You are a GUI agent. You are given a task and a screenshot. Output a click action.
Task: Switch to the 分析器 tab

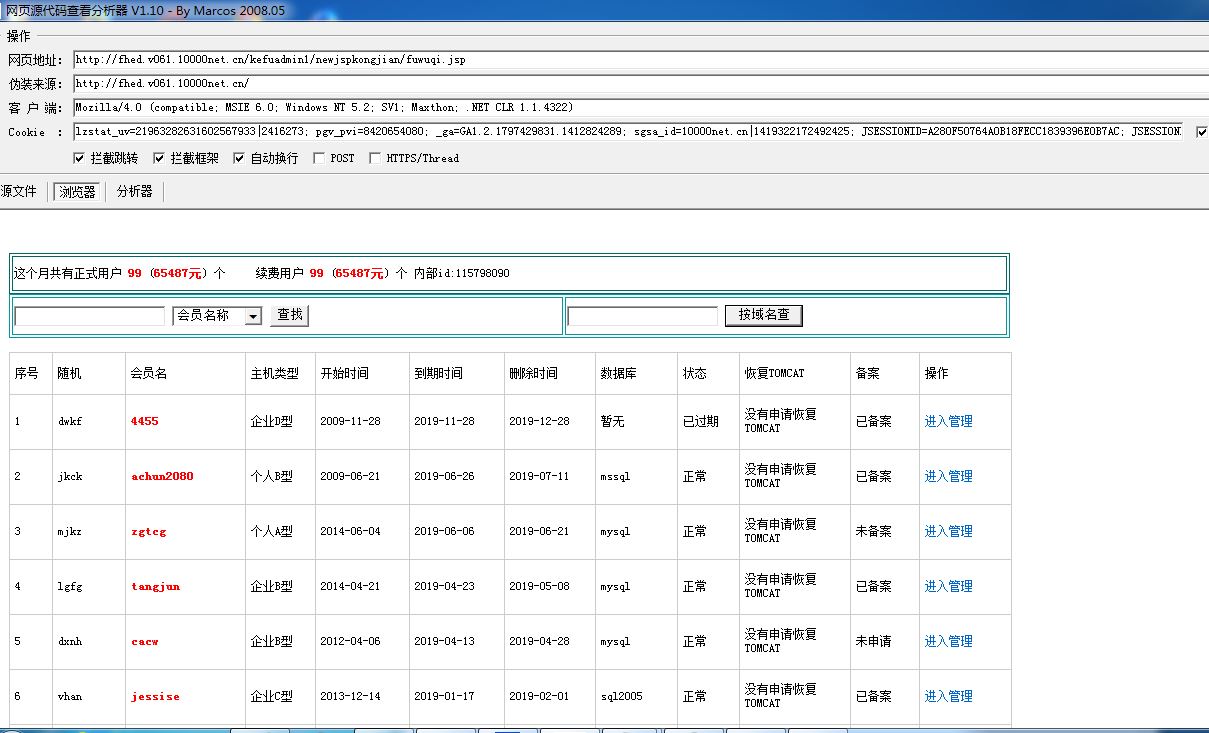click(x=134, y=191)
